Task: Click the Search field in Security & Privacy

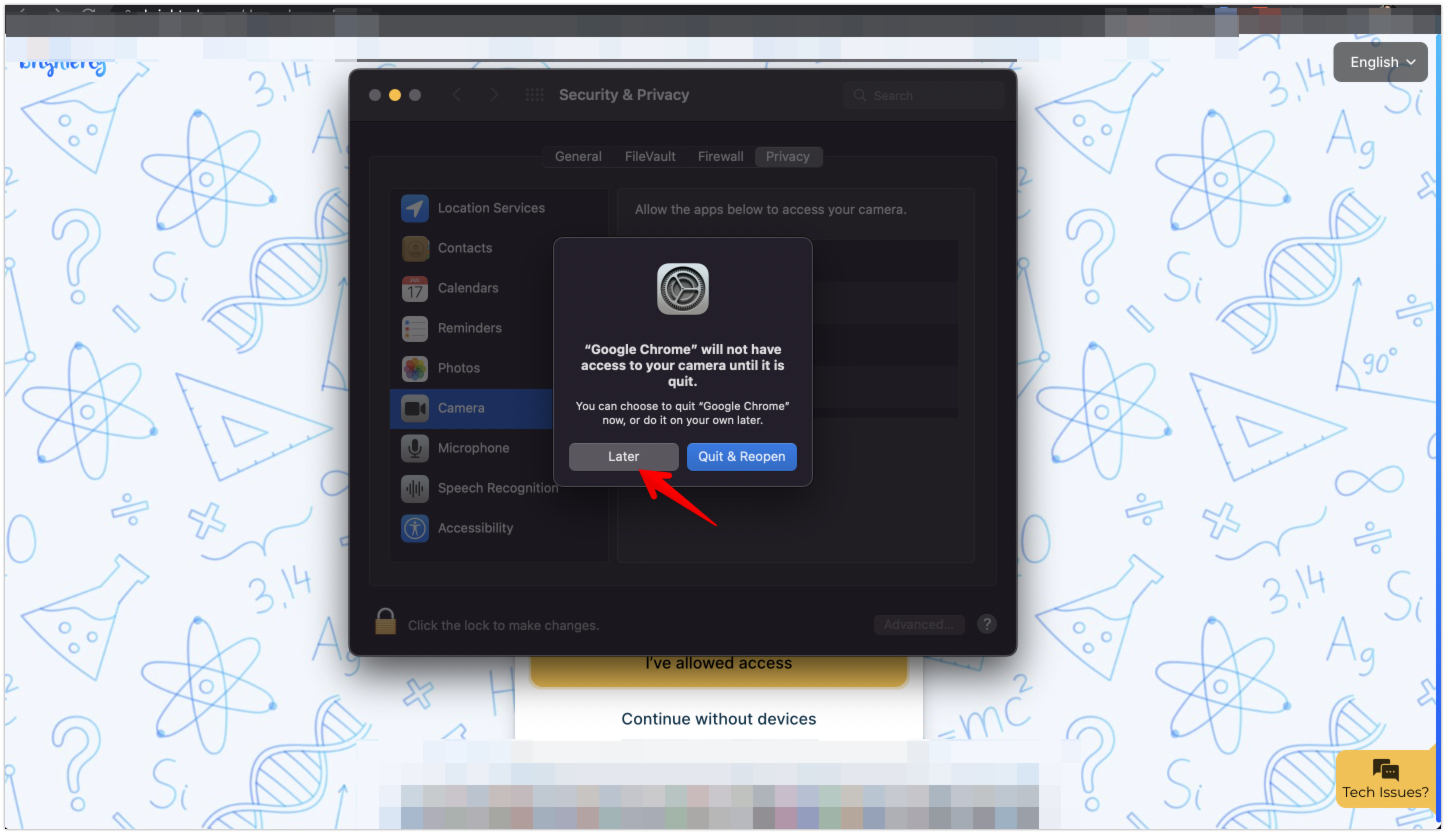Action: tap(923, 95)
